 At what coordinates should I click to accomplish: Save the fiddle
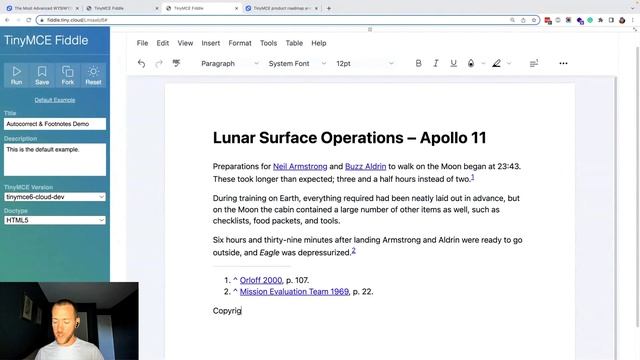(x=42, y=75)
